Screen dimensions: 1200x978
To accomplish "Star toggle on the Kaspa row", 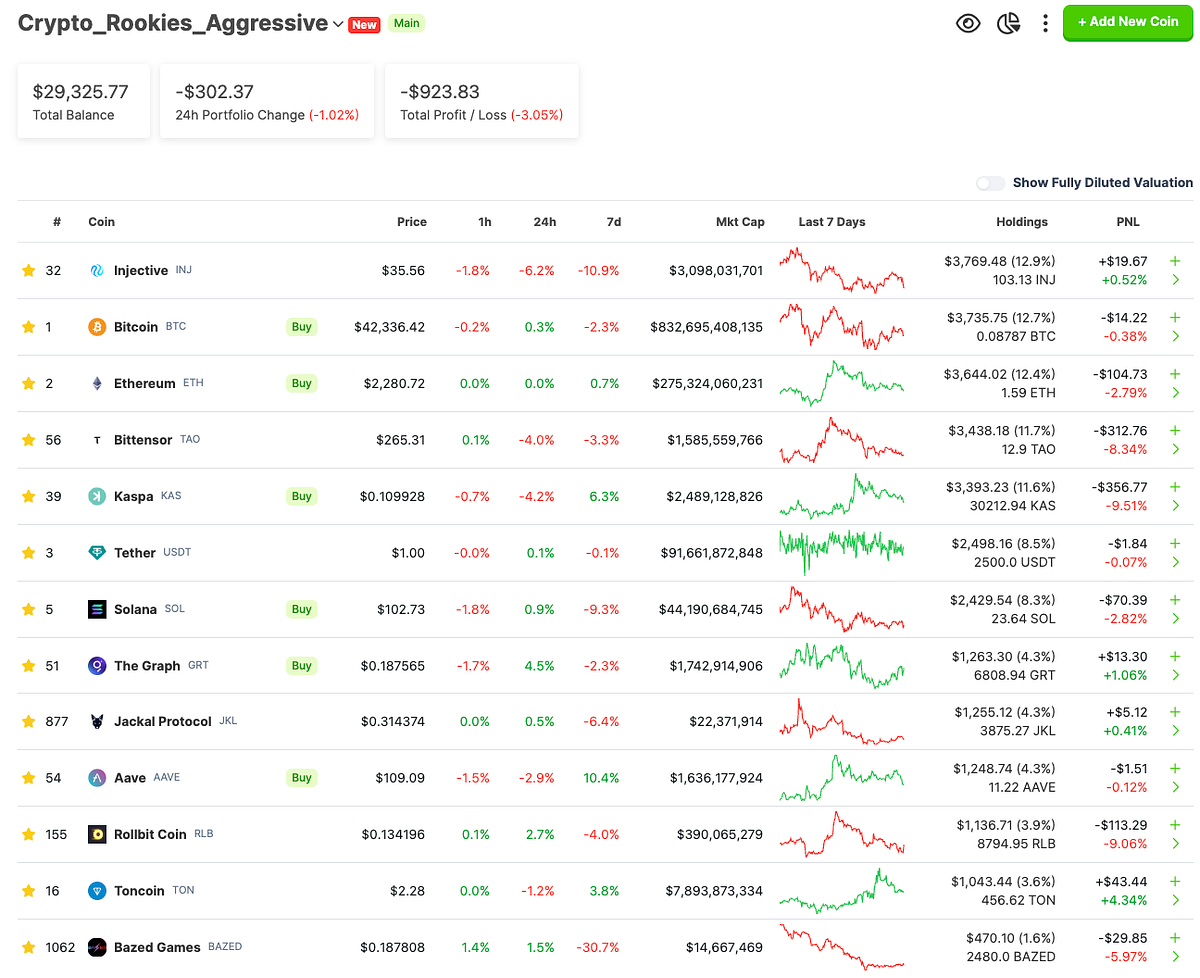I will pos(29,496).
